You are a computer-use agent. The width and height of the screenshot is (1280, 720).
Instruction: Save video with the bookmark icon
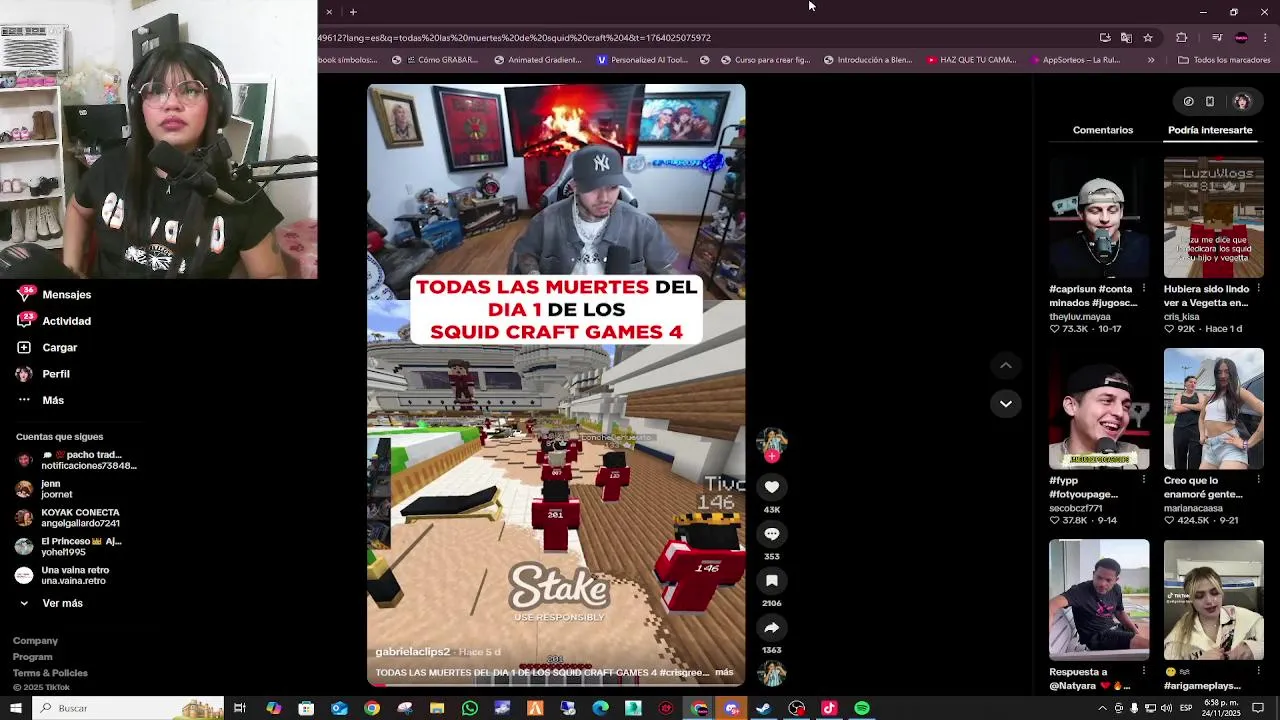tap(771, 581)
